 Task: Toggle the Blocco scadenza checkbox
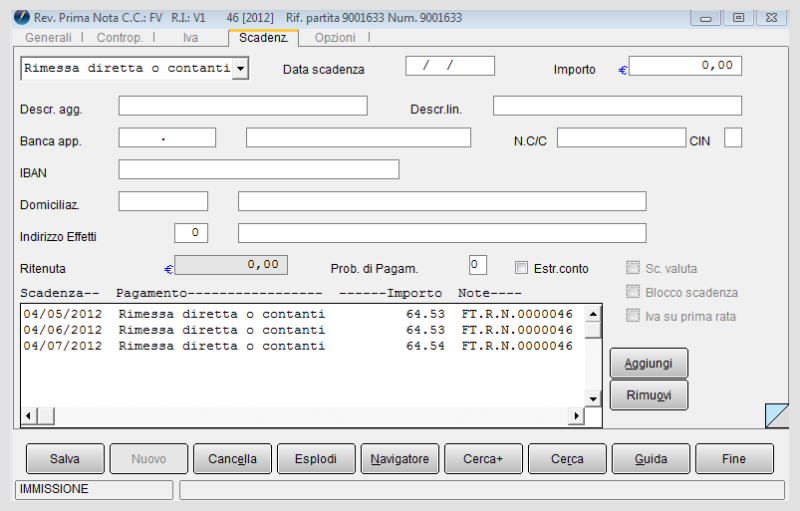tap(633, 292)
